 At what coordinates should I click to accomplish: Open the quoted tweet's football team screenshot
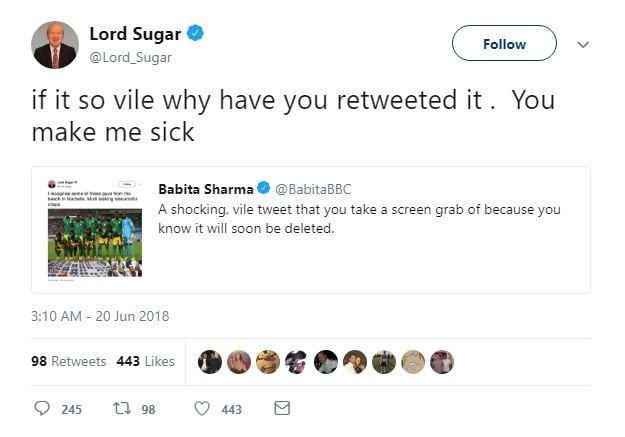point(95,229)
